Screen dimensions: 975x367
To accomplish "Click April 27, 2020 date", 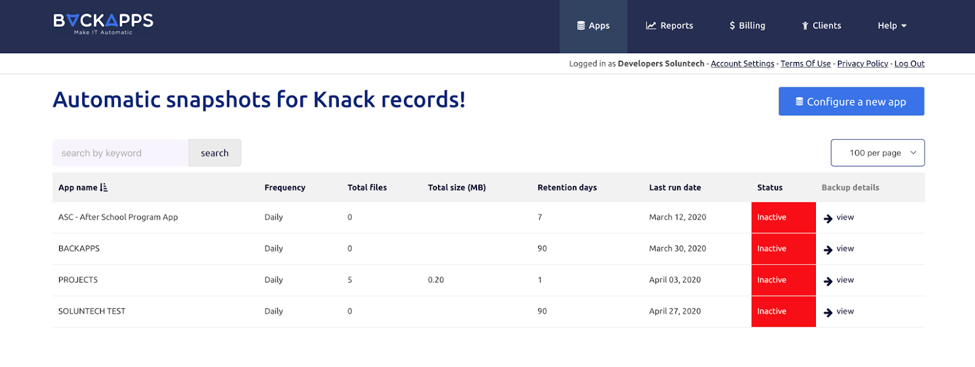I will [x=675, y=312].
